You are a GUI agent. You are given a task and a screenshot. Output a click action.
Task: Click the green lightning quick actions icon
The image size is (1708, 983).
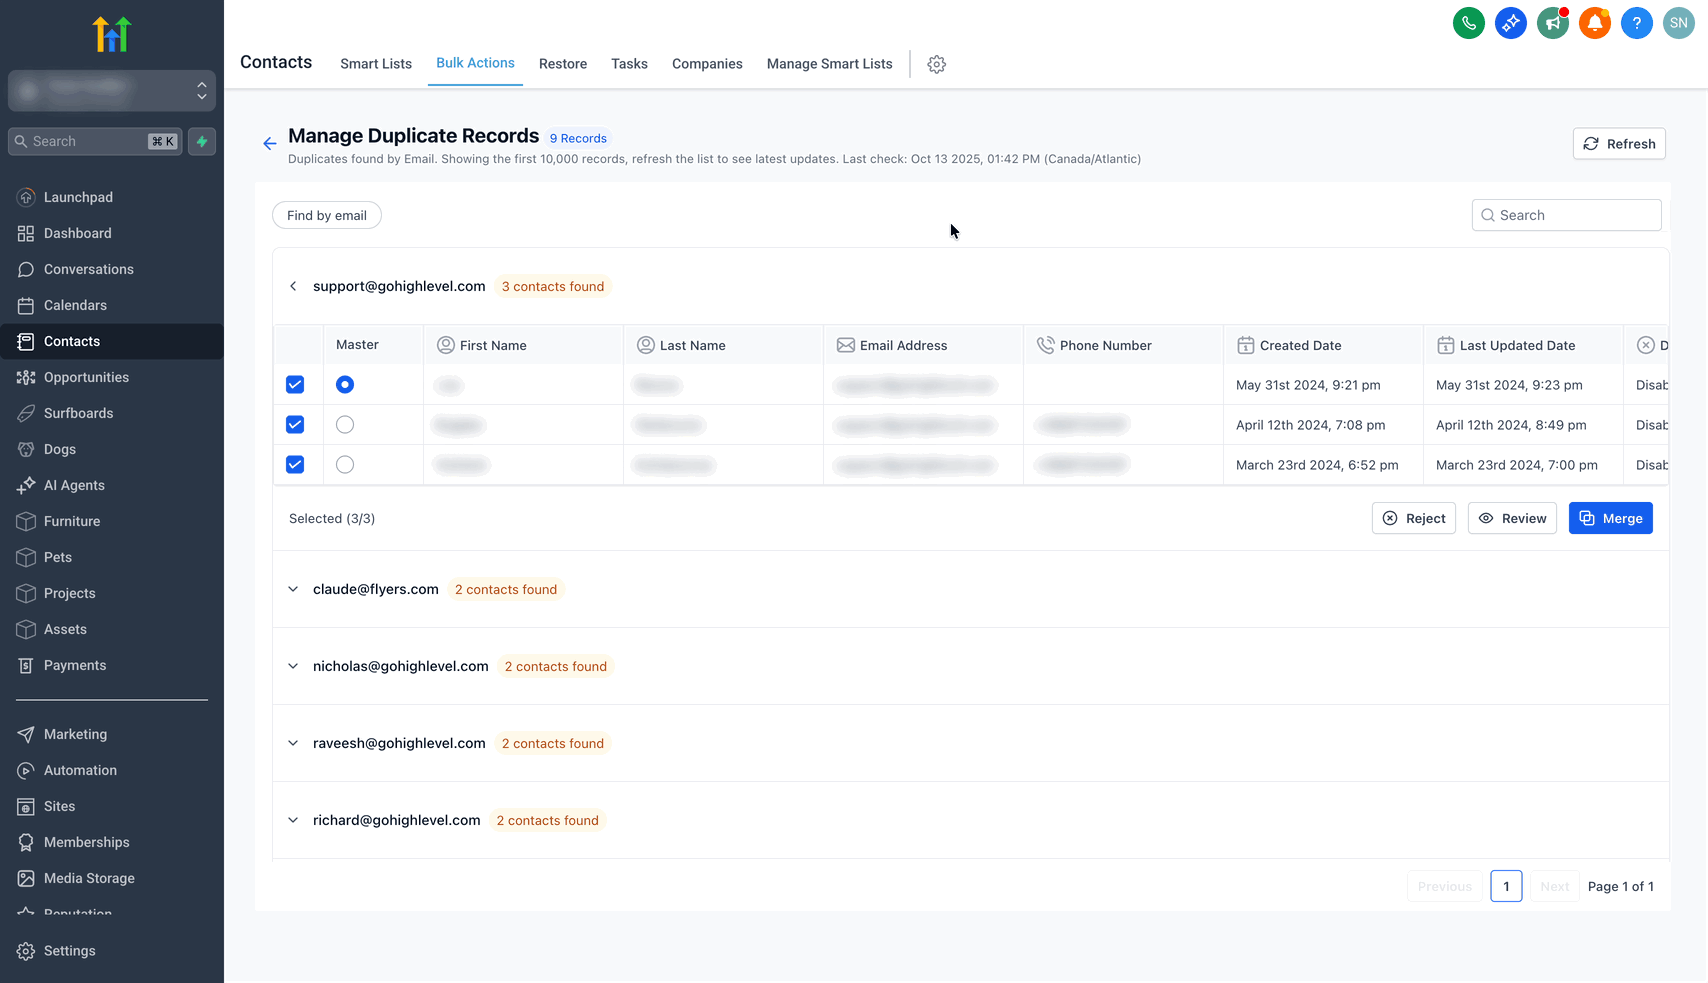point(202,142)
